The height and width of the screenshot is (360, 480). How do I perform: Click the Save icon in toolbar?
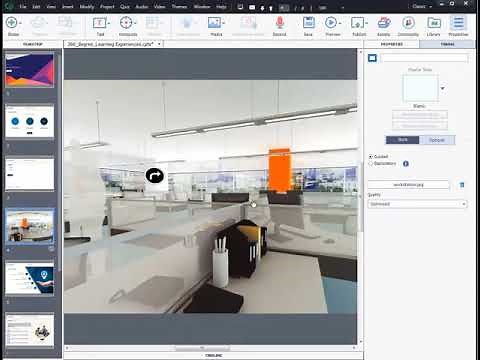[309, 23]
